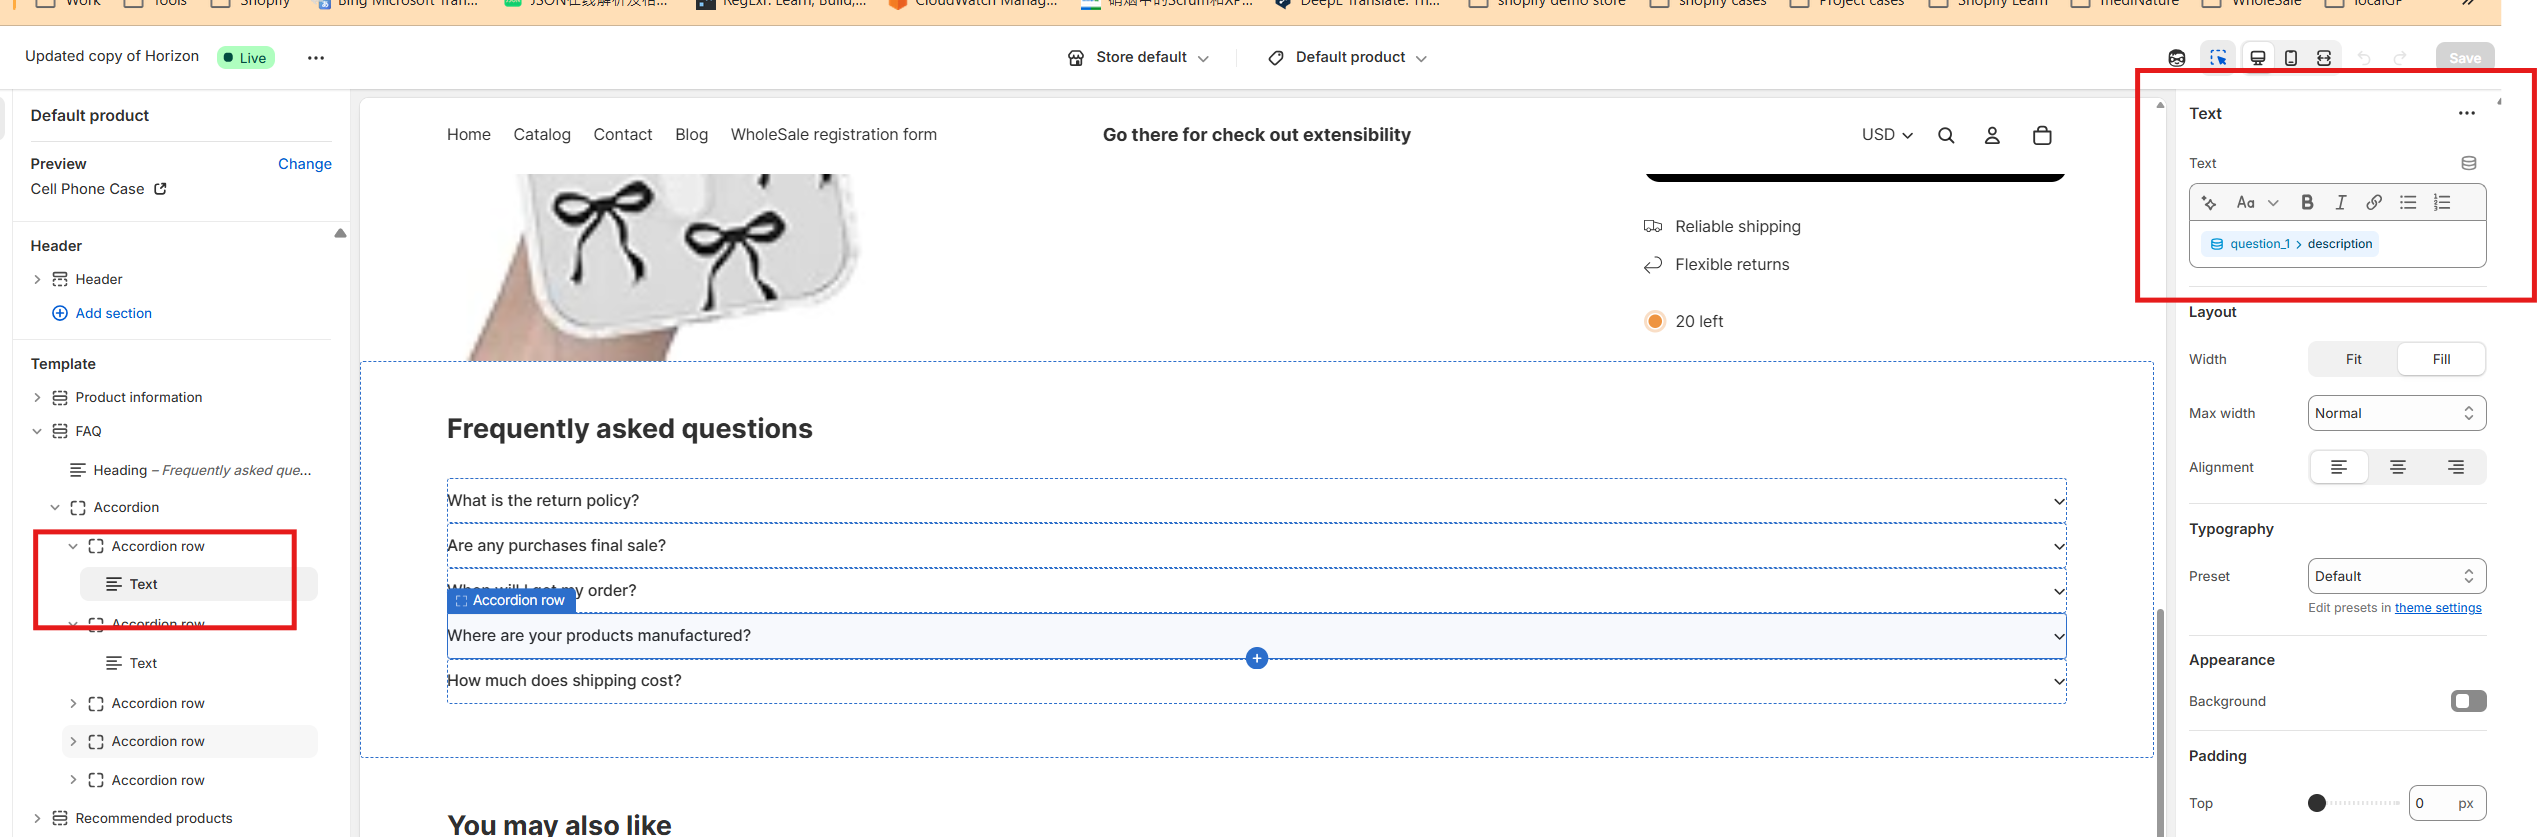Image resolution: width=2537 pixels, height=837 pixels.
Task: Click the Top padding slider handle
Action: point(2317,803)
